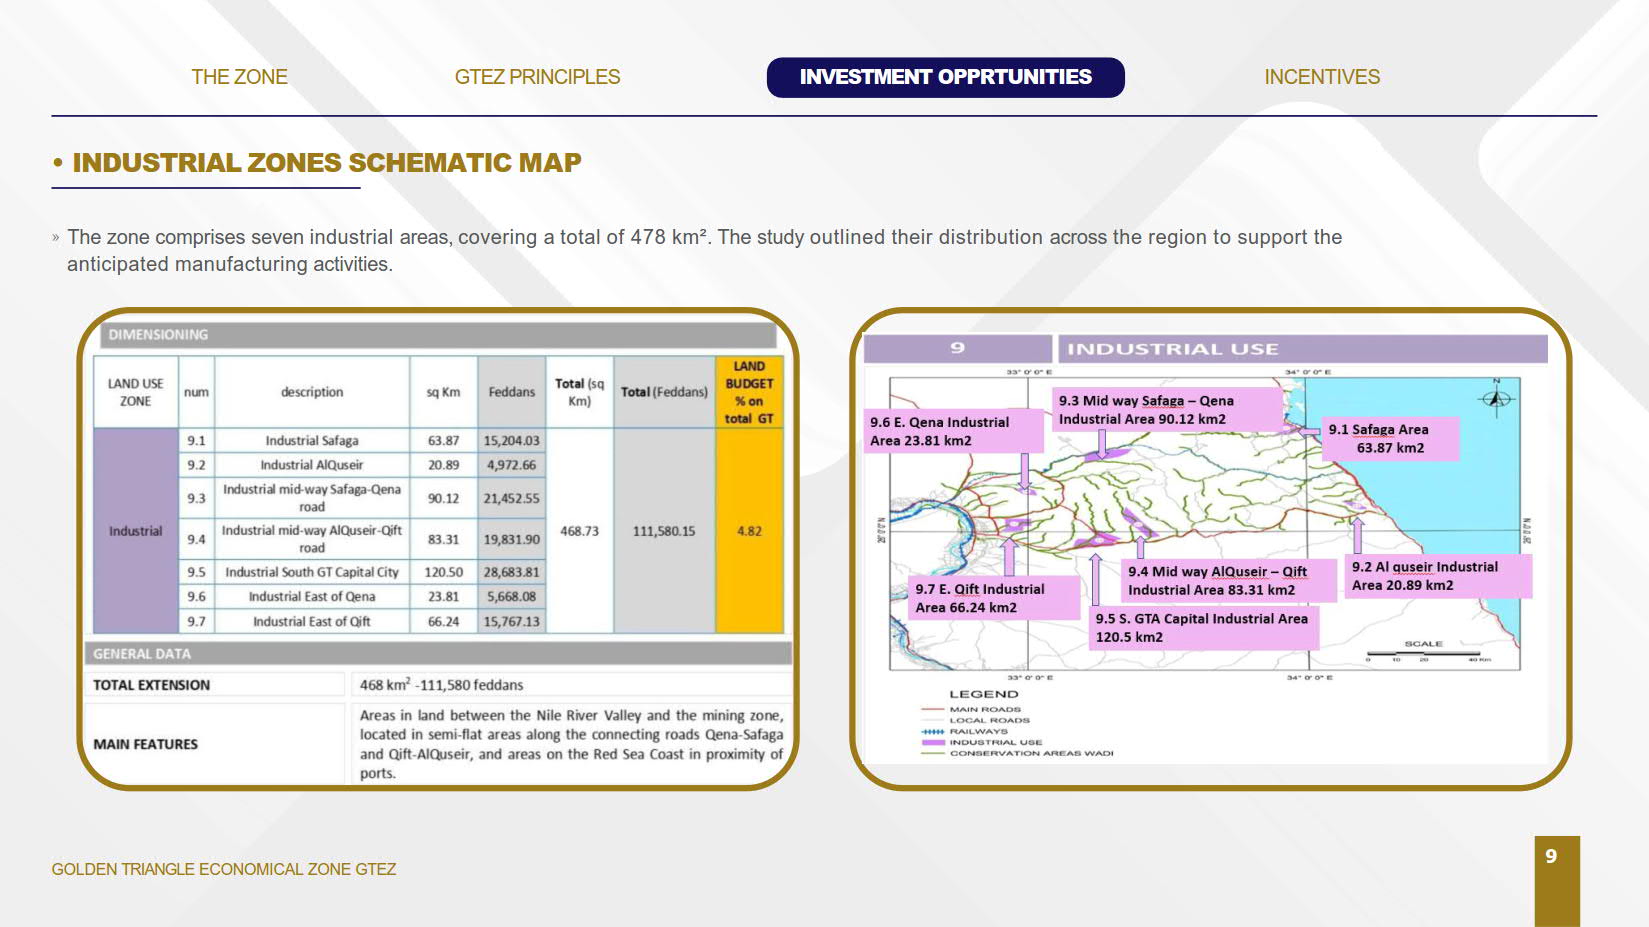Select the Industrial East of Qena cell

coord(312,597)
